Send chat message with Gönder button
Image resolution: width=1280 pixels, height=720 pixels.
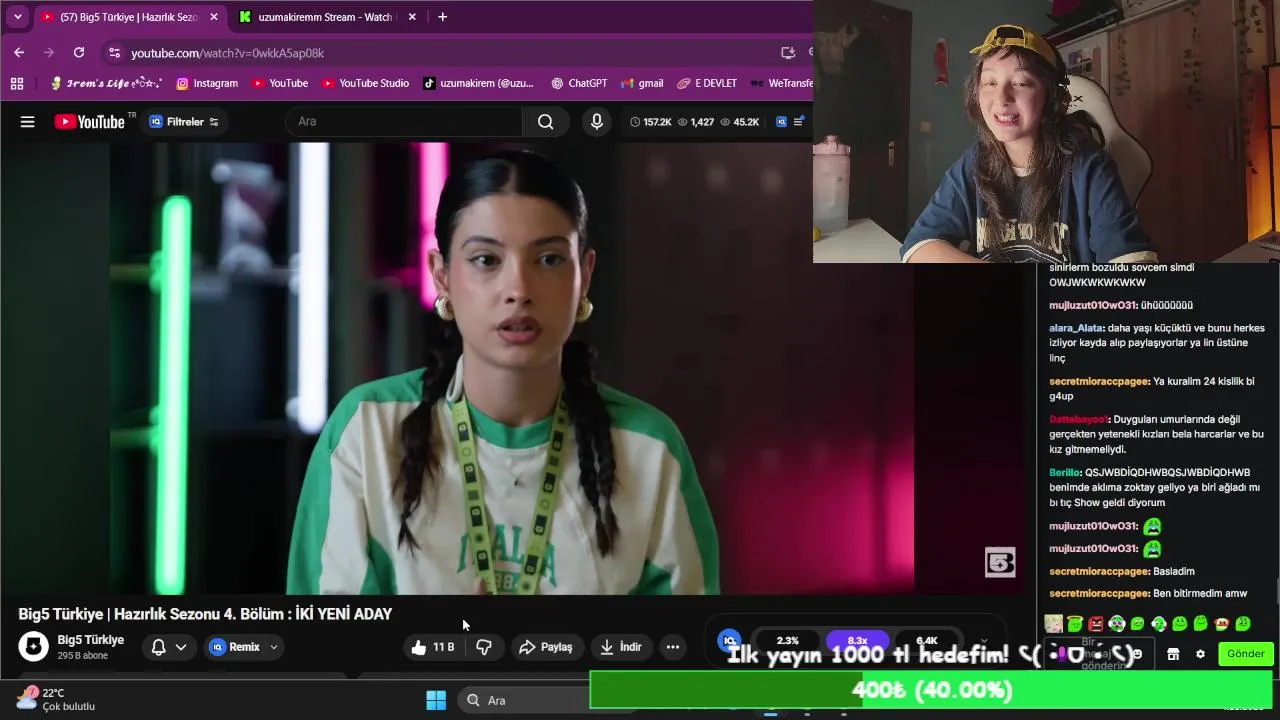pos(1246,654)
